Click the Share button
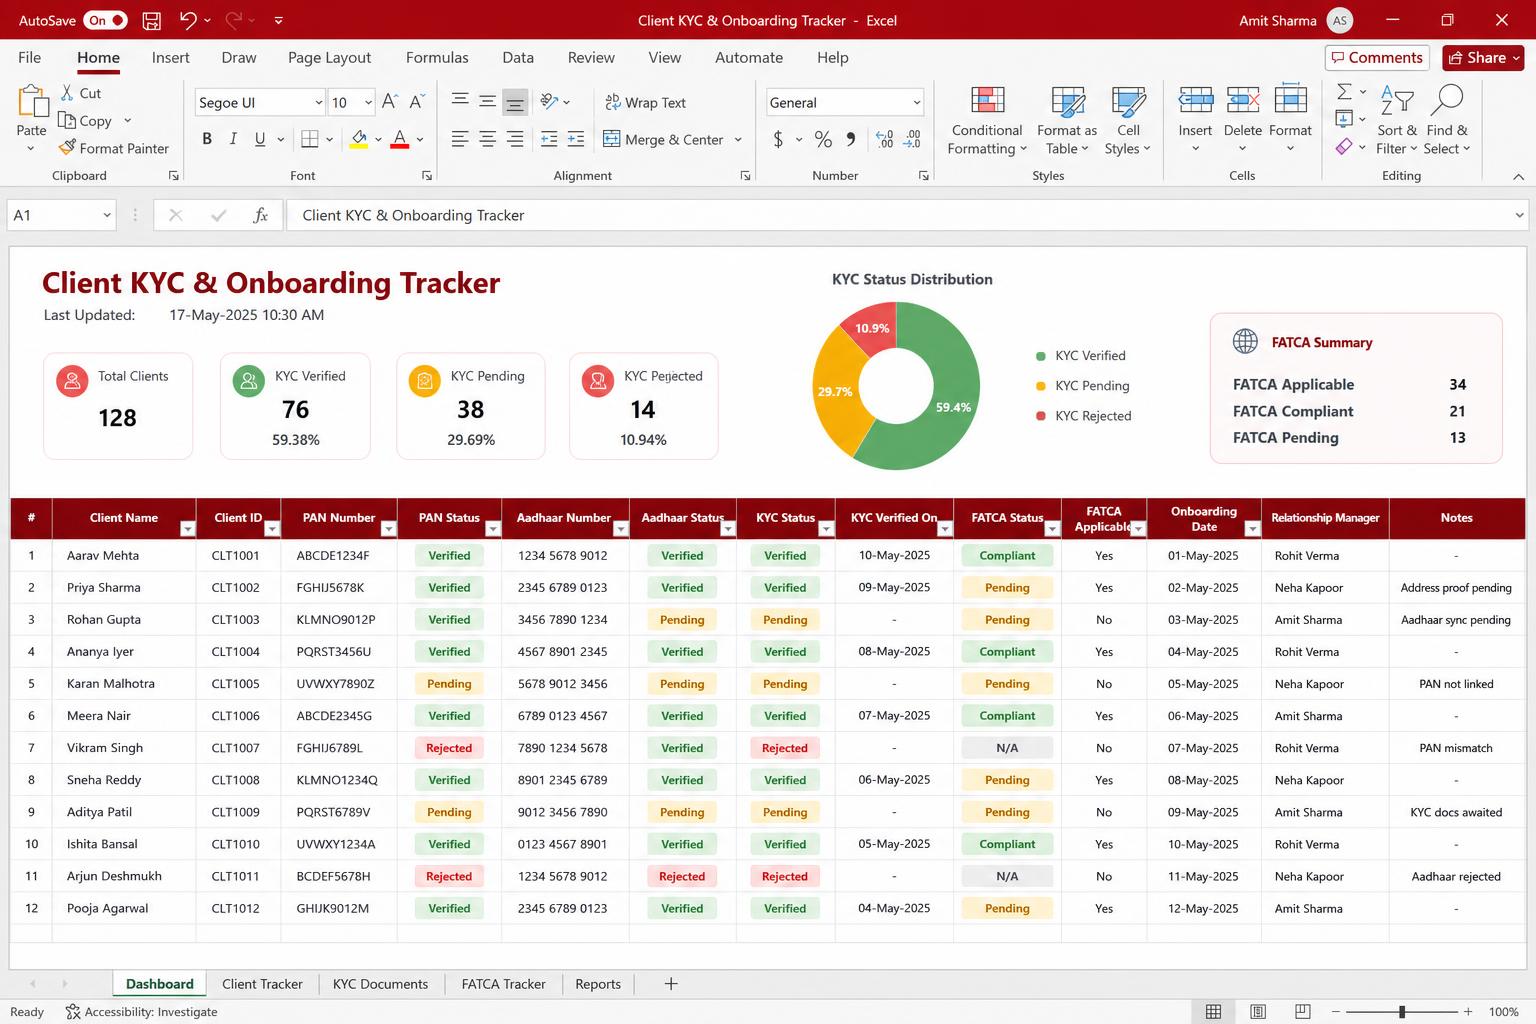This screenshot has height=1024, width=1536. pos(1484,58)
